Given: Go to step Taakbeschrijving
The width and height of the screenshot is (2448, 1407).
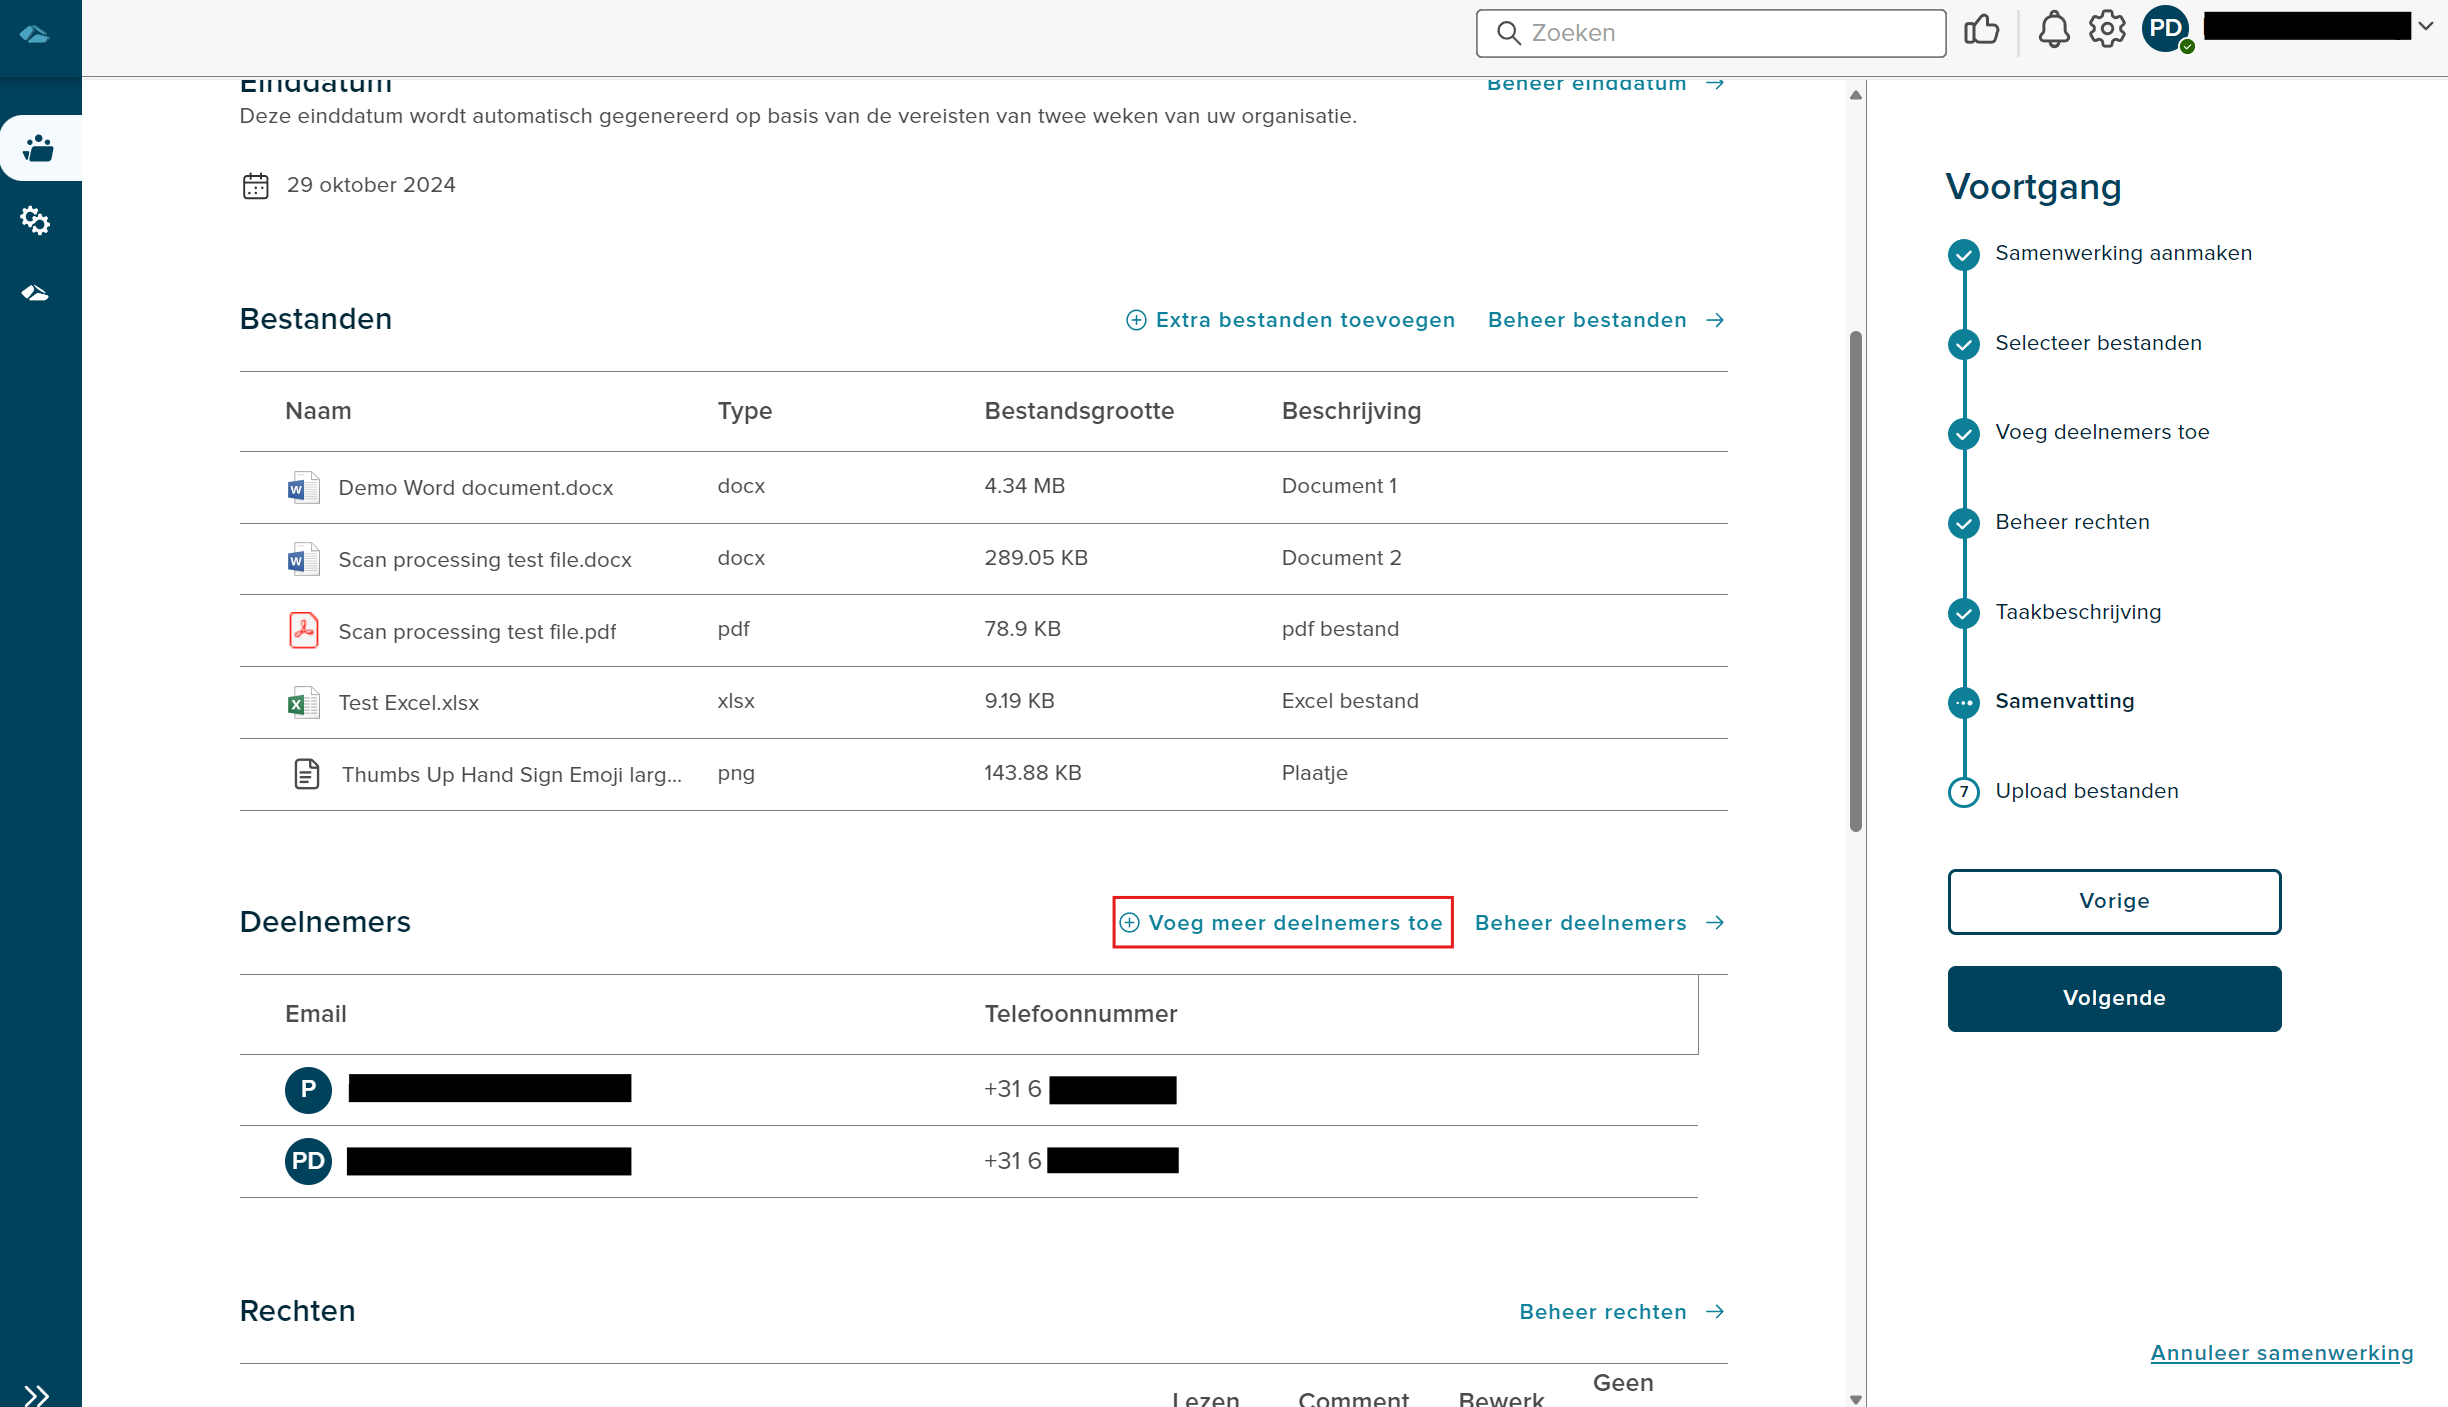Looking at the screenshot, I should click(x=2078, y=612).
